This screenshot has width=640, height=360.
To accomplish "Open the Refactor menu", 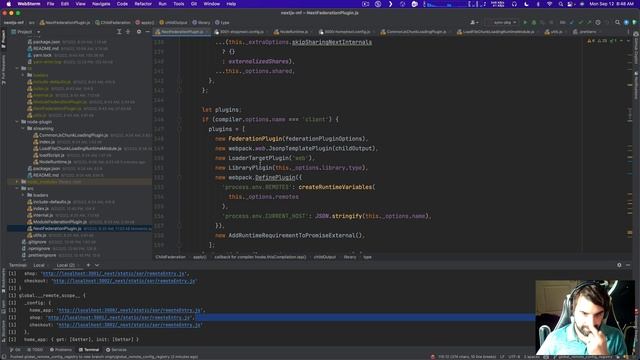I will (x=143, y=4).
